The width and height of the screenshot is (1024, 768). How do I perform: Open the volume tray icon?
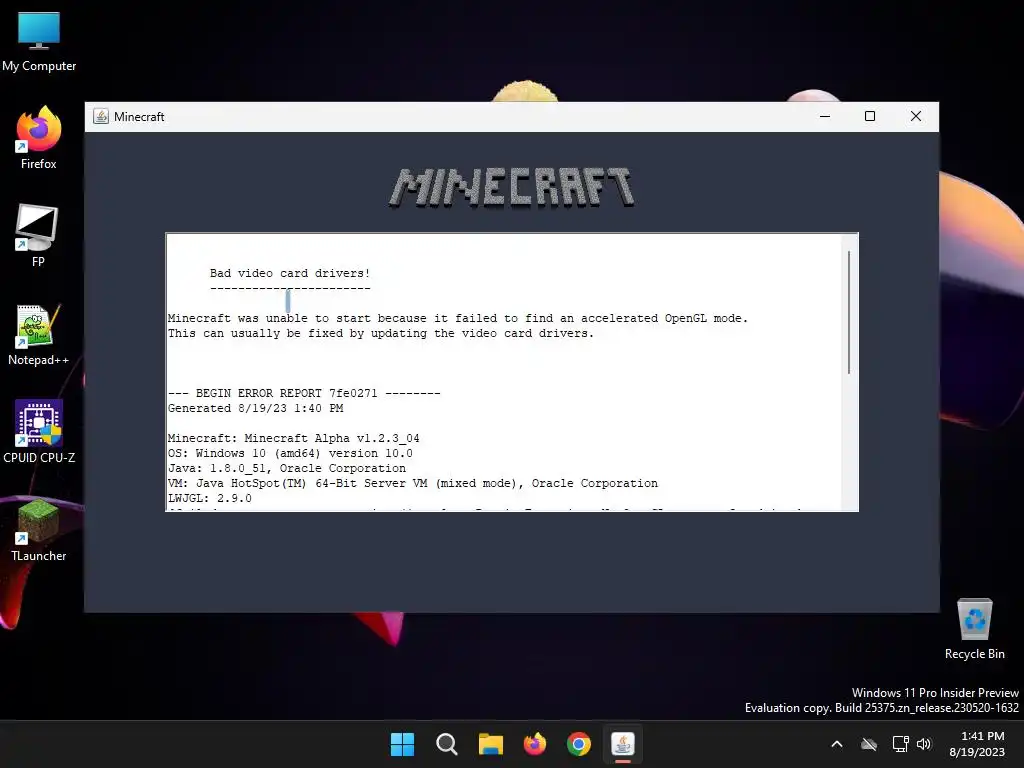[923, 744]
